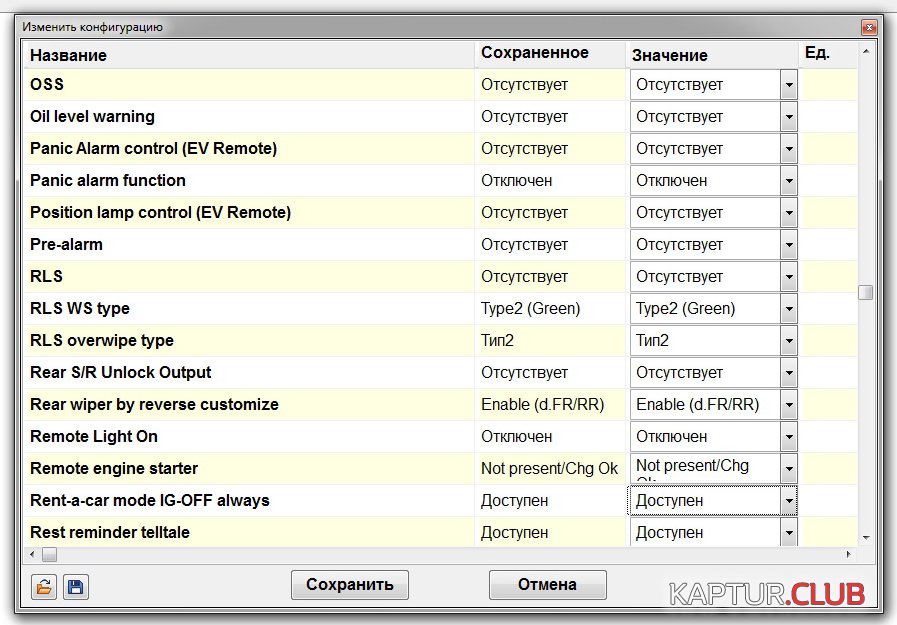The height and width of the screenshot is (625, 897).
Task: Click the Сохраненное column header
Action: (534, 53)
